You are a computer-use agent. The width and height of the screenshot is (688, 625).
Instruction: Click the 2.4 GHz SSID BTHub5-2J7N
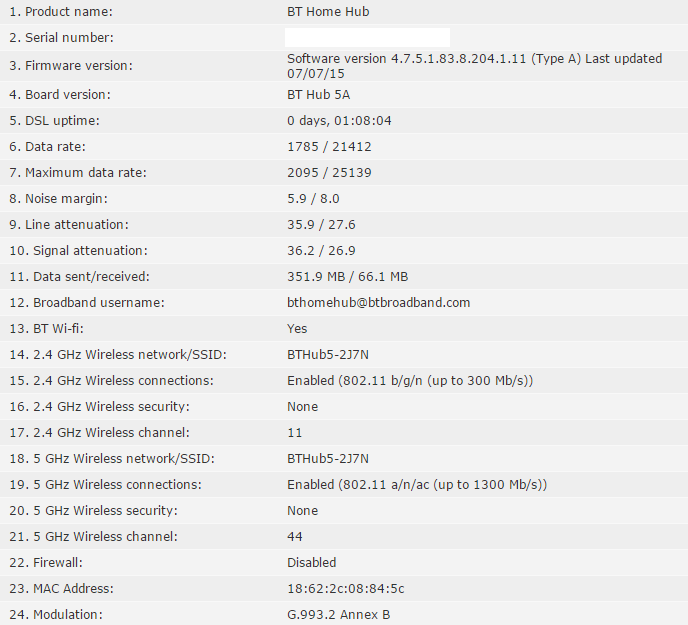328,355
